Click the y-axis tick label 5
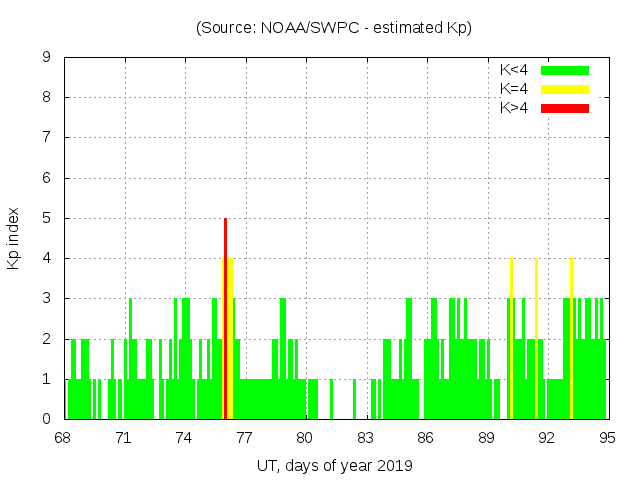Screen dimensions: 640x480 pos(47,218)
